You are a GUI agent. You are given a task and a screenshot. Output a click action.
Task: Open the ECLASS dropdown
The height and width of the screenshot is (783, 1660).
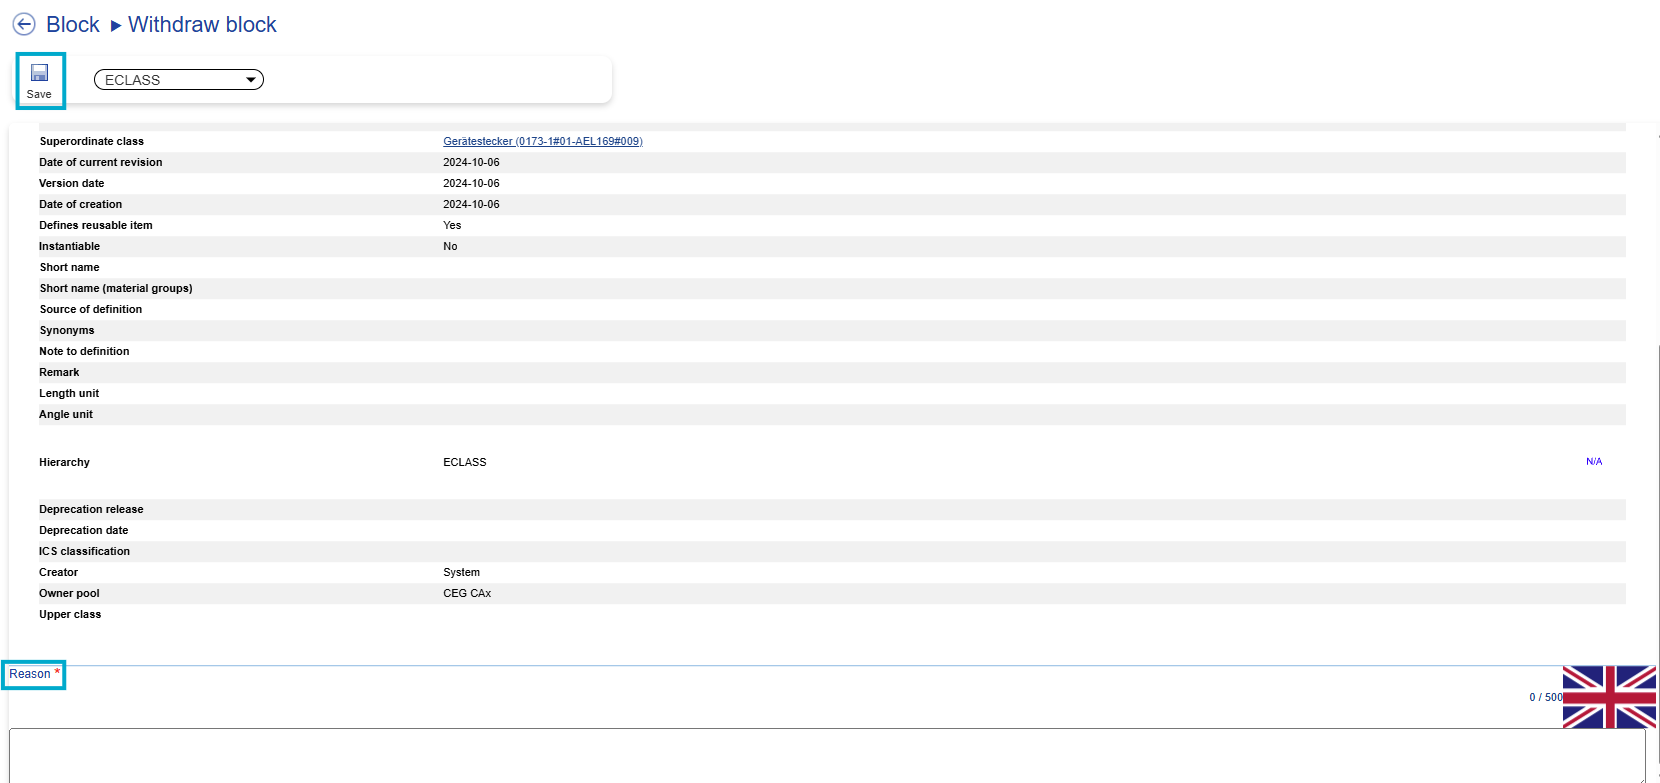click(x=179, y=80)
